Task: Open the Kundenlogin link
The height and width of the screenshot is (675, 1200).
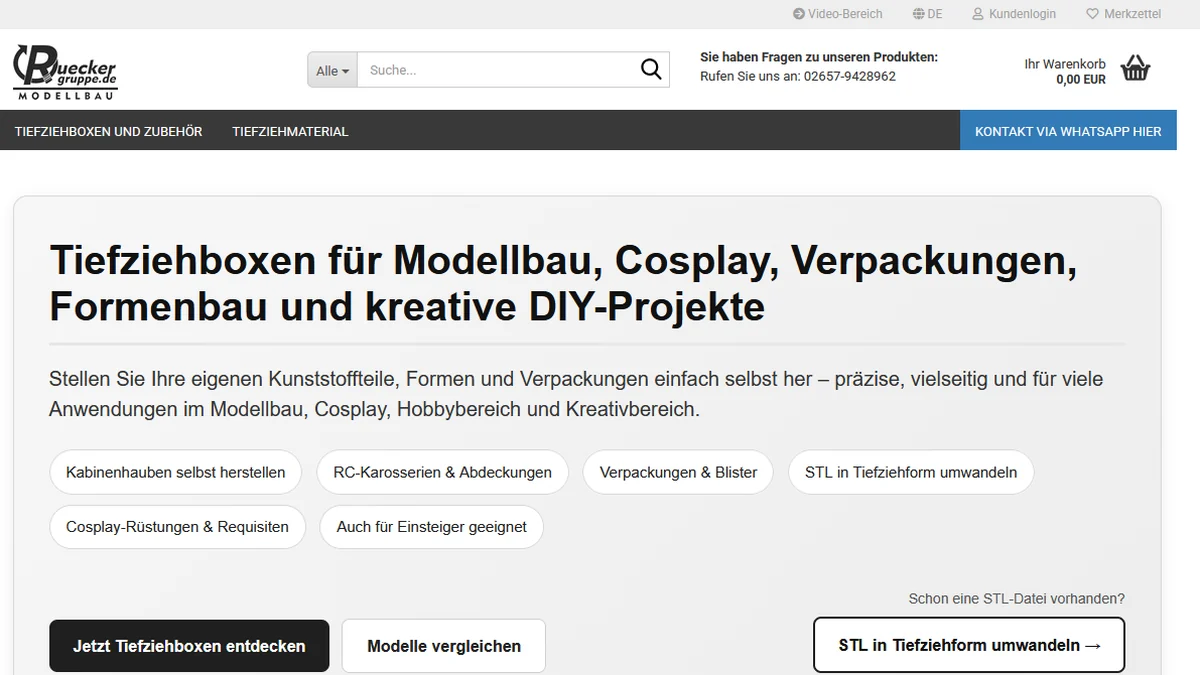Action: coord(1014,14)
